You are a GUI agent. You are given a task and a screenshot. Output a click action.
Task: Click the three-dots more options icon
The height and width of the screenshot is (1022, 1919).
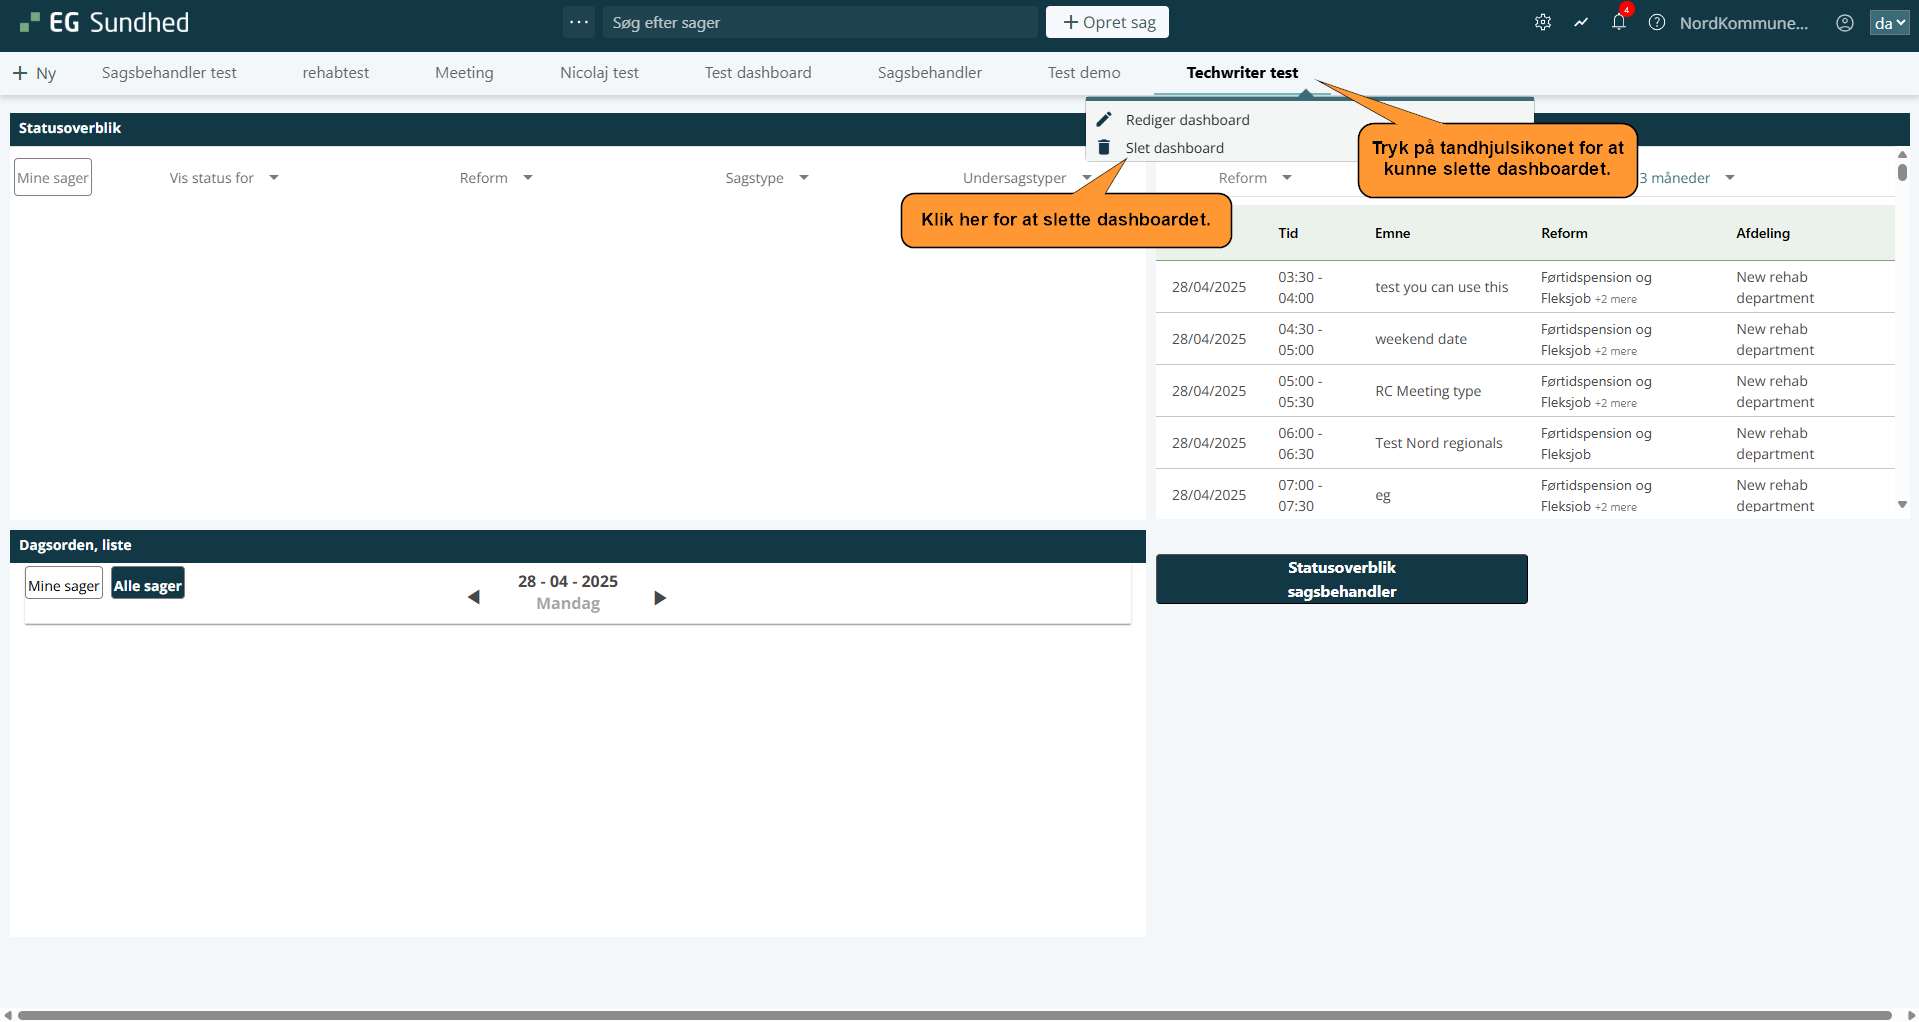(x=579, y=22)
